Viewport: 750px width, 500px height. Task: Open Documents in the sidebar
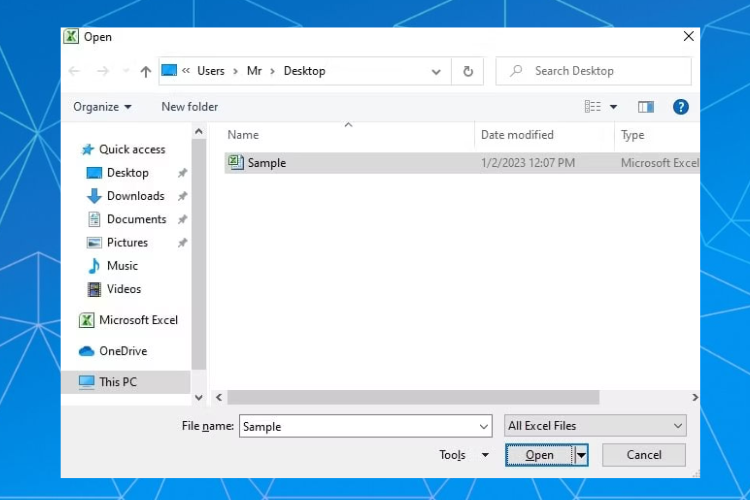click(x=136, y=219)
